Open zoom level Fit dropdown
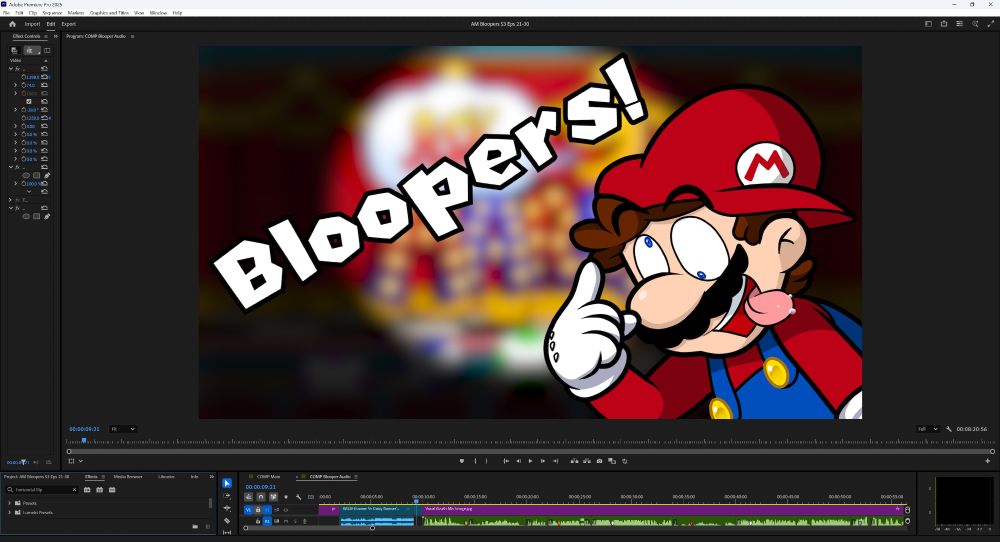Screen dimensions: 1000x542 coord(122,429)
